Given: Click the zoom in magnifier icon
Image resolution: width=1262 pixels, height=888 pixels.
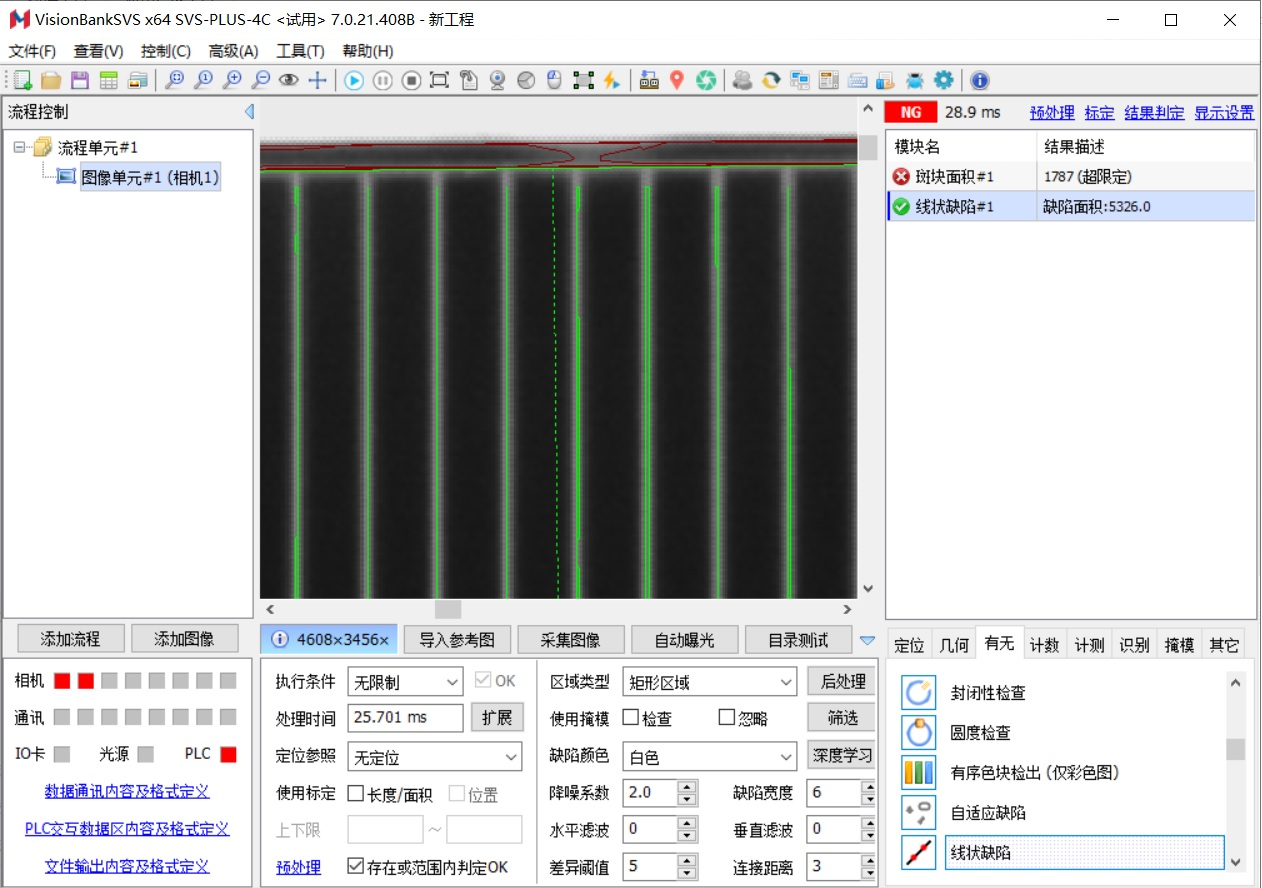Looking at the screenshot, I should click(232, 81).
